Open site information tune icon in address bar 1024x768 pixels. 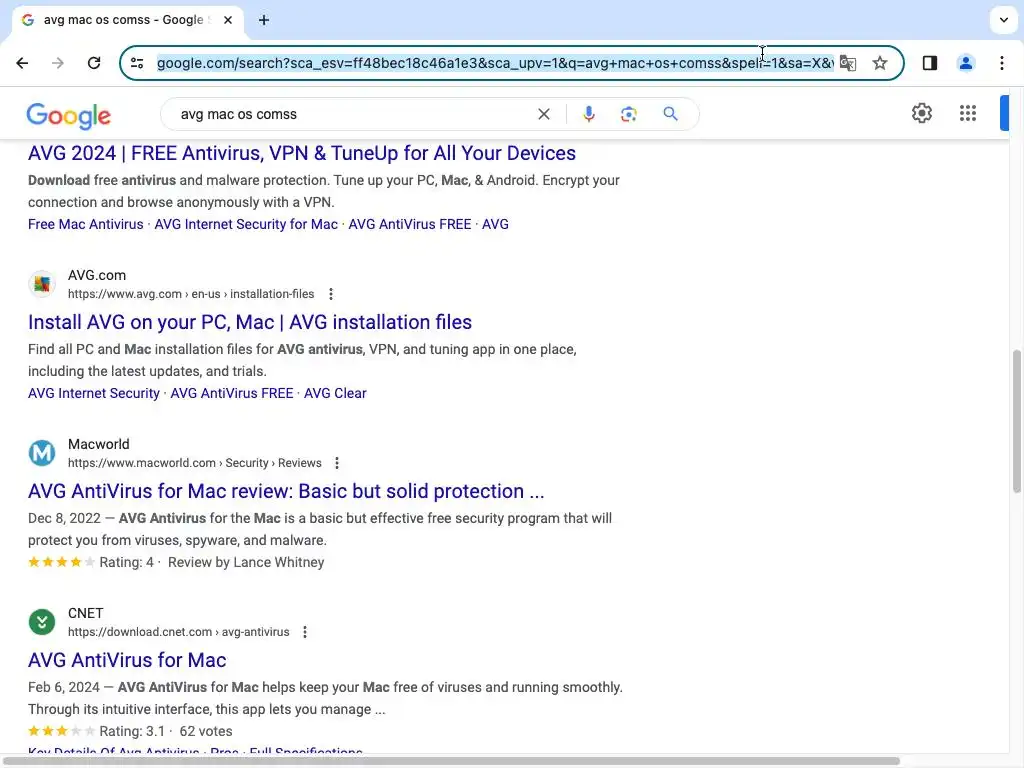point(137,63)
